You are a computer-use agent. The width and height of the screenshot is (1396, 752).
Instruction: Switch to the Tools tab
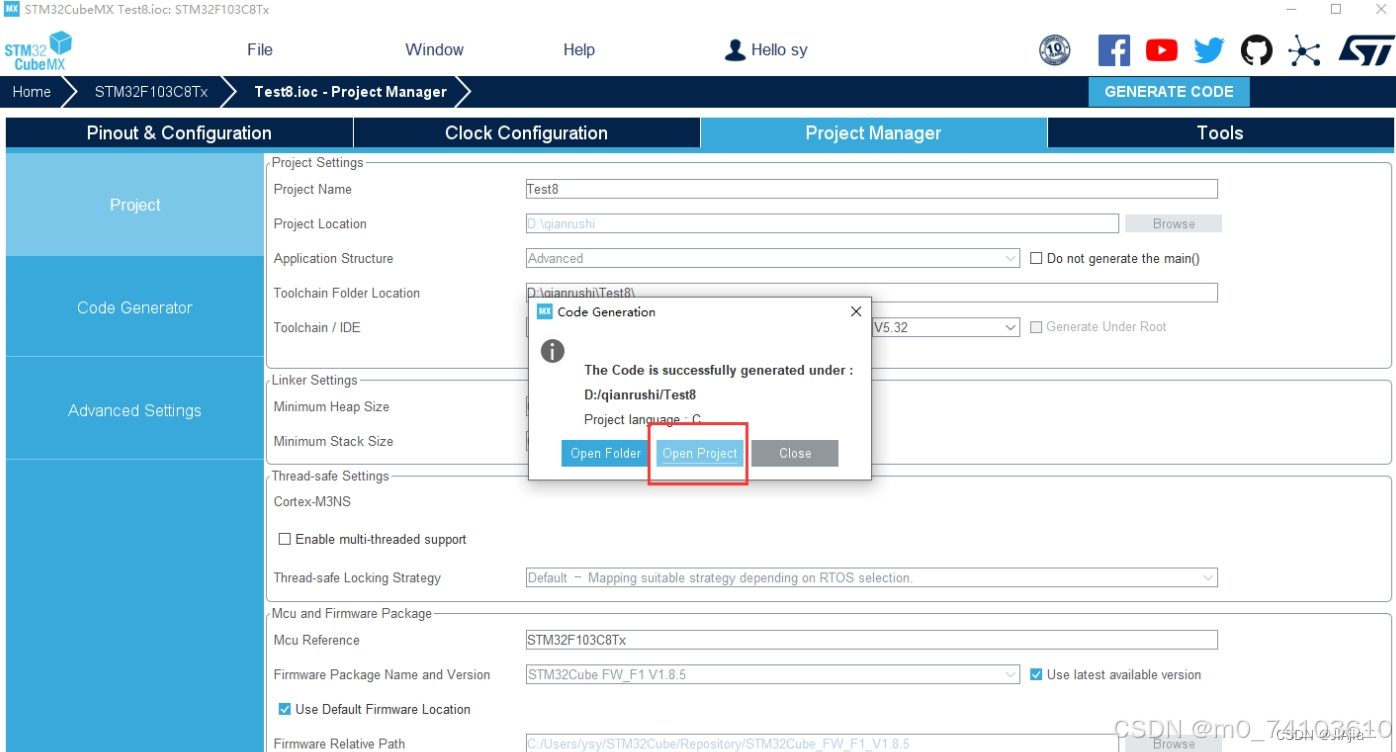1220,133
